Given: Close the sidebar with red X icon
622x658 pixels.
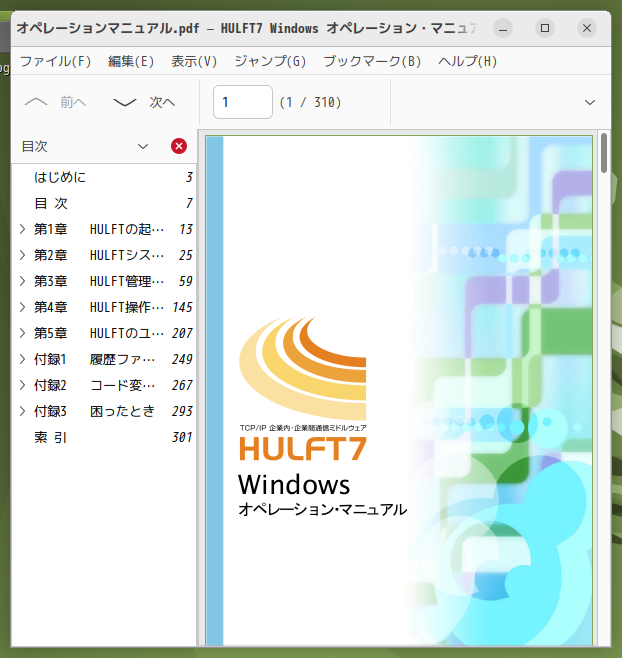Looking at the screenshot, I should [x=179, y=146].
